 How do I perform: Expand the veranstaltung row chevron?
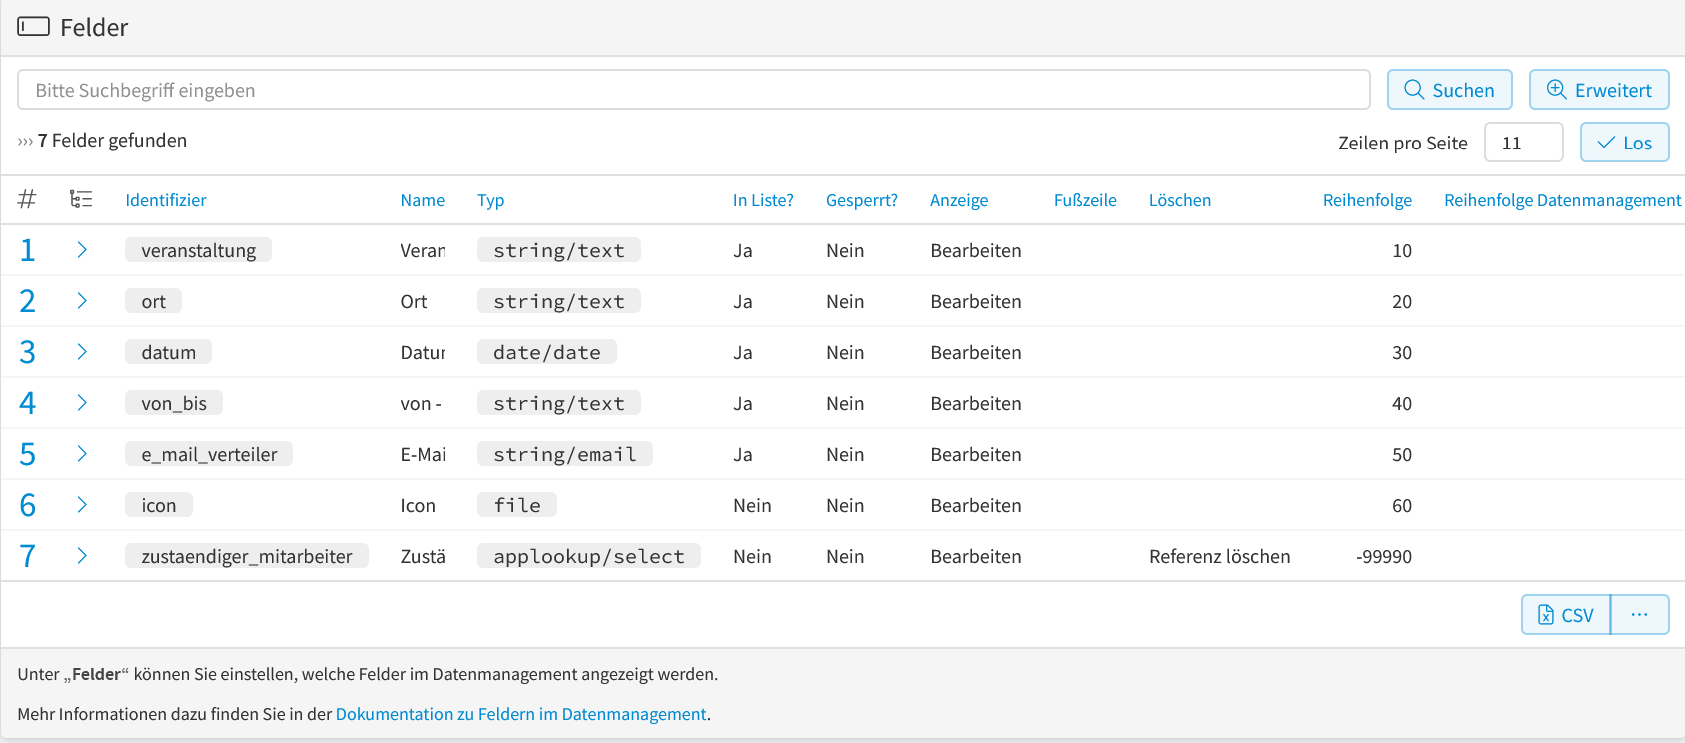pos(82,250)
